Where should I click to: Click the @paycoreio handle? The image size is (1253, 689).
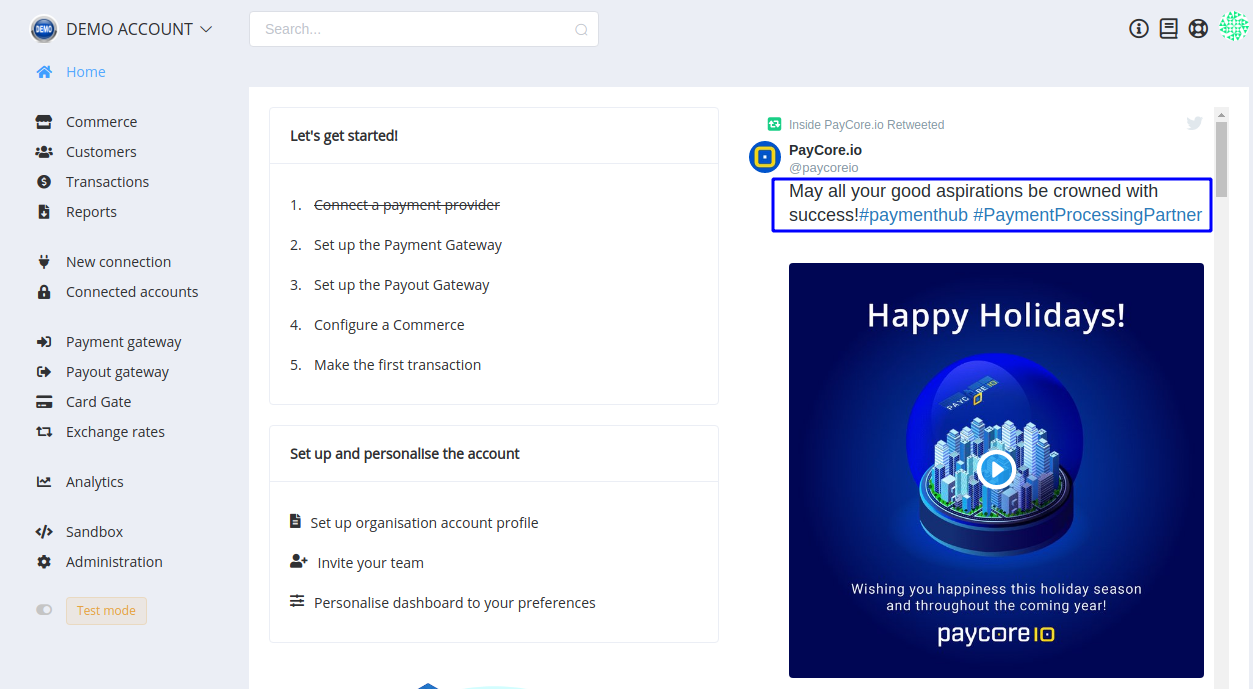point(824,168)
